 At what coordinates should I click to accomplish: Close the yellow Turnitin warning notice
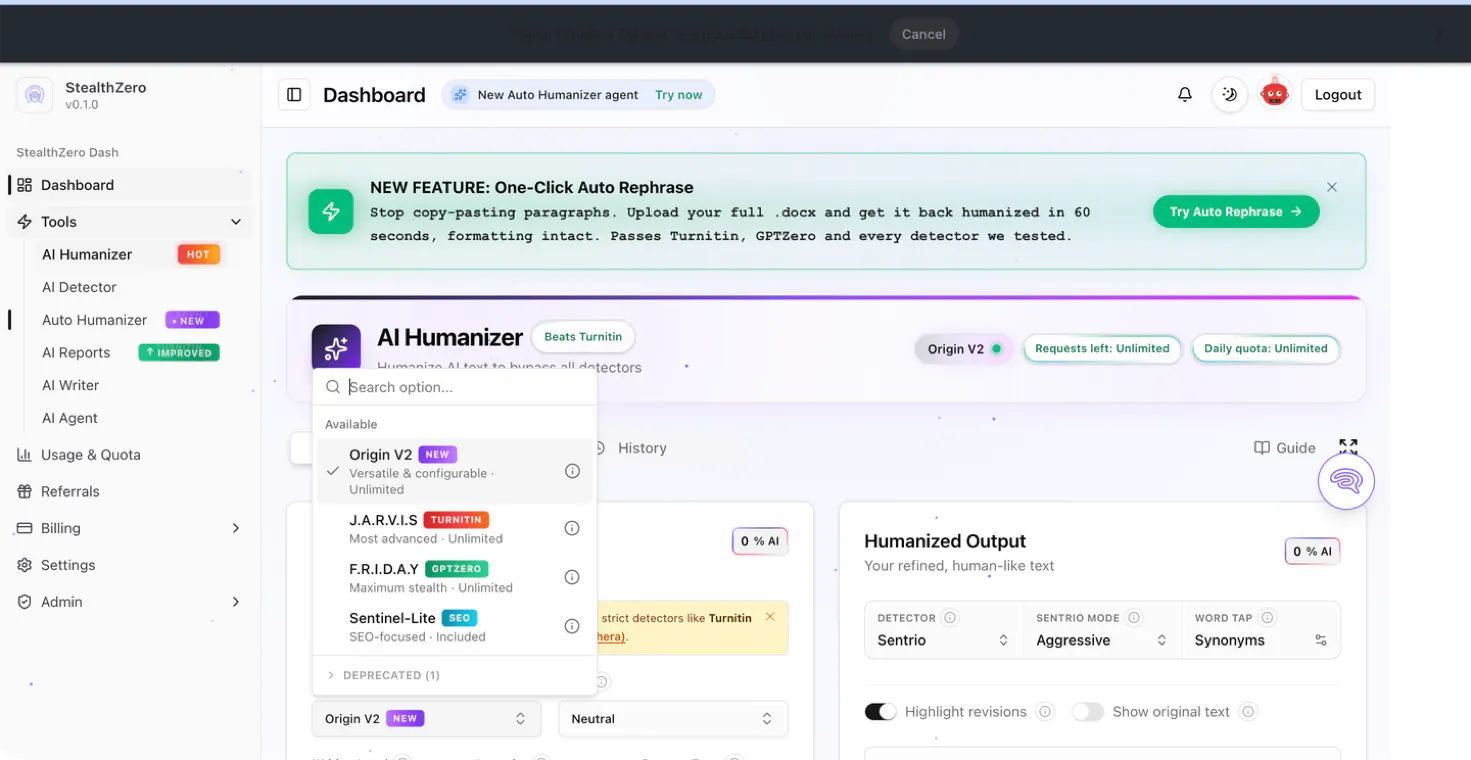point(770,617)
